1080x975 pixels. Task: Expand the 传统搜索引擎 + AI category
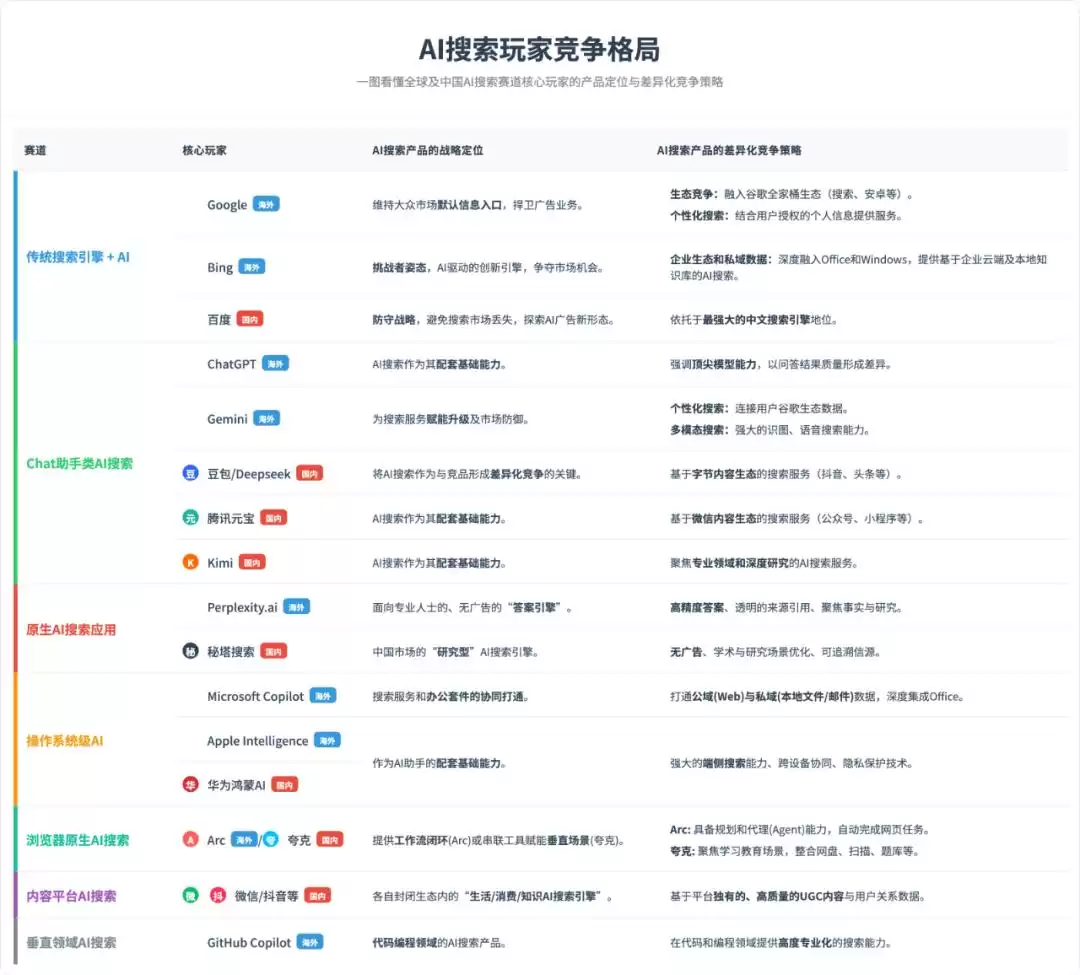click(76, 257)
